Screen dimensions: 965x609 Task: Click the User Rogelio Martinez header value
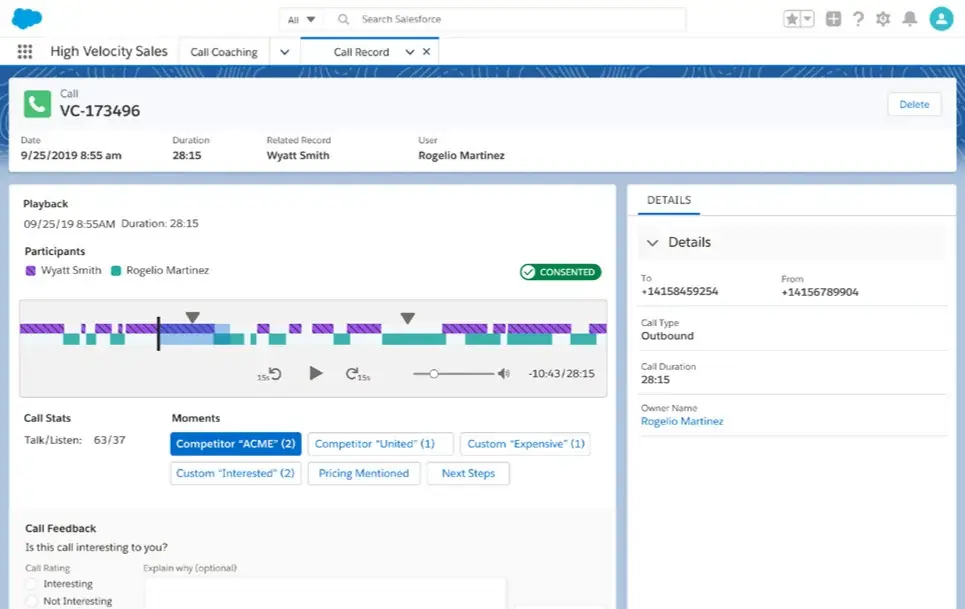(462, 156)
